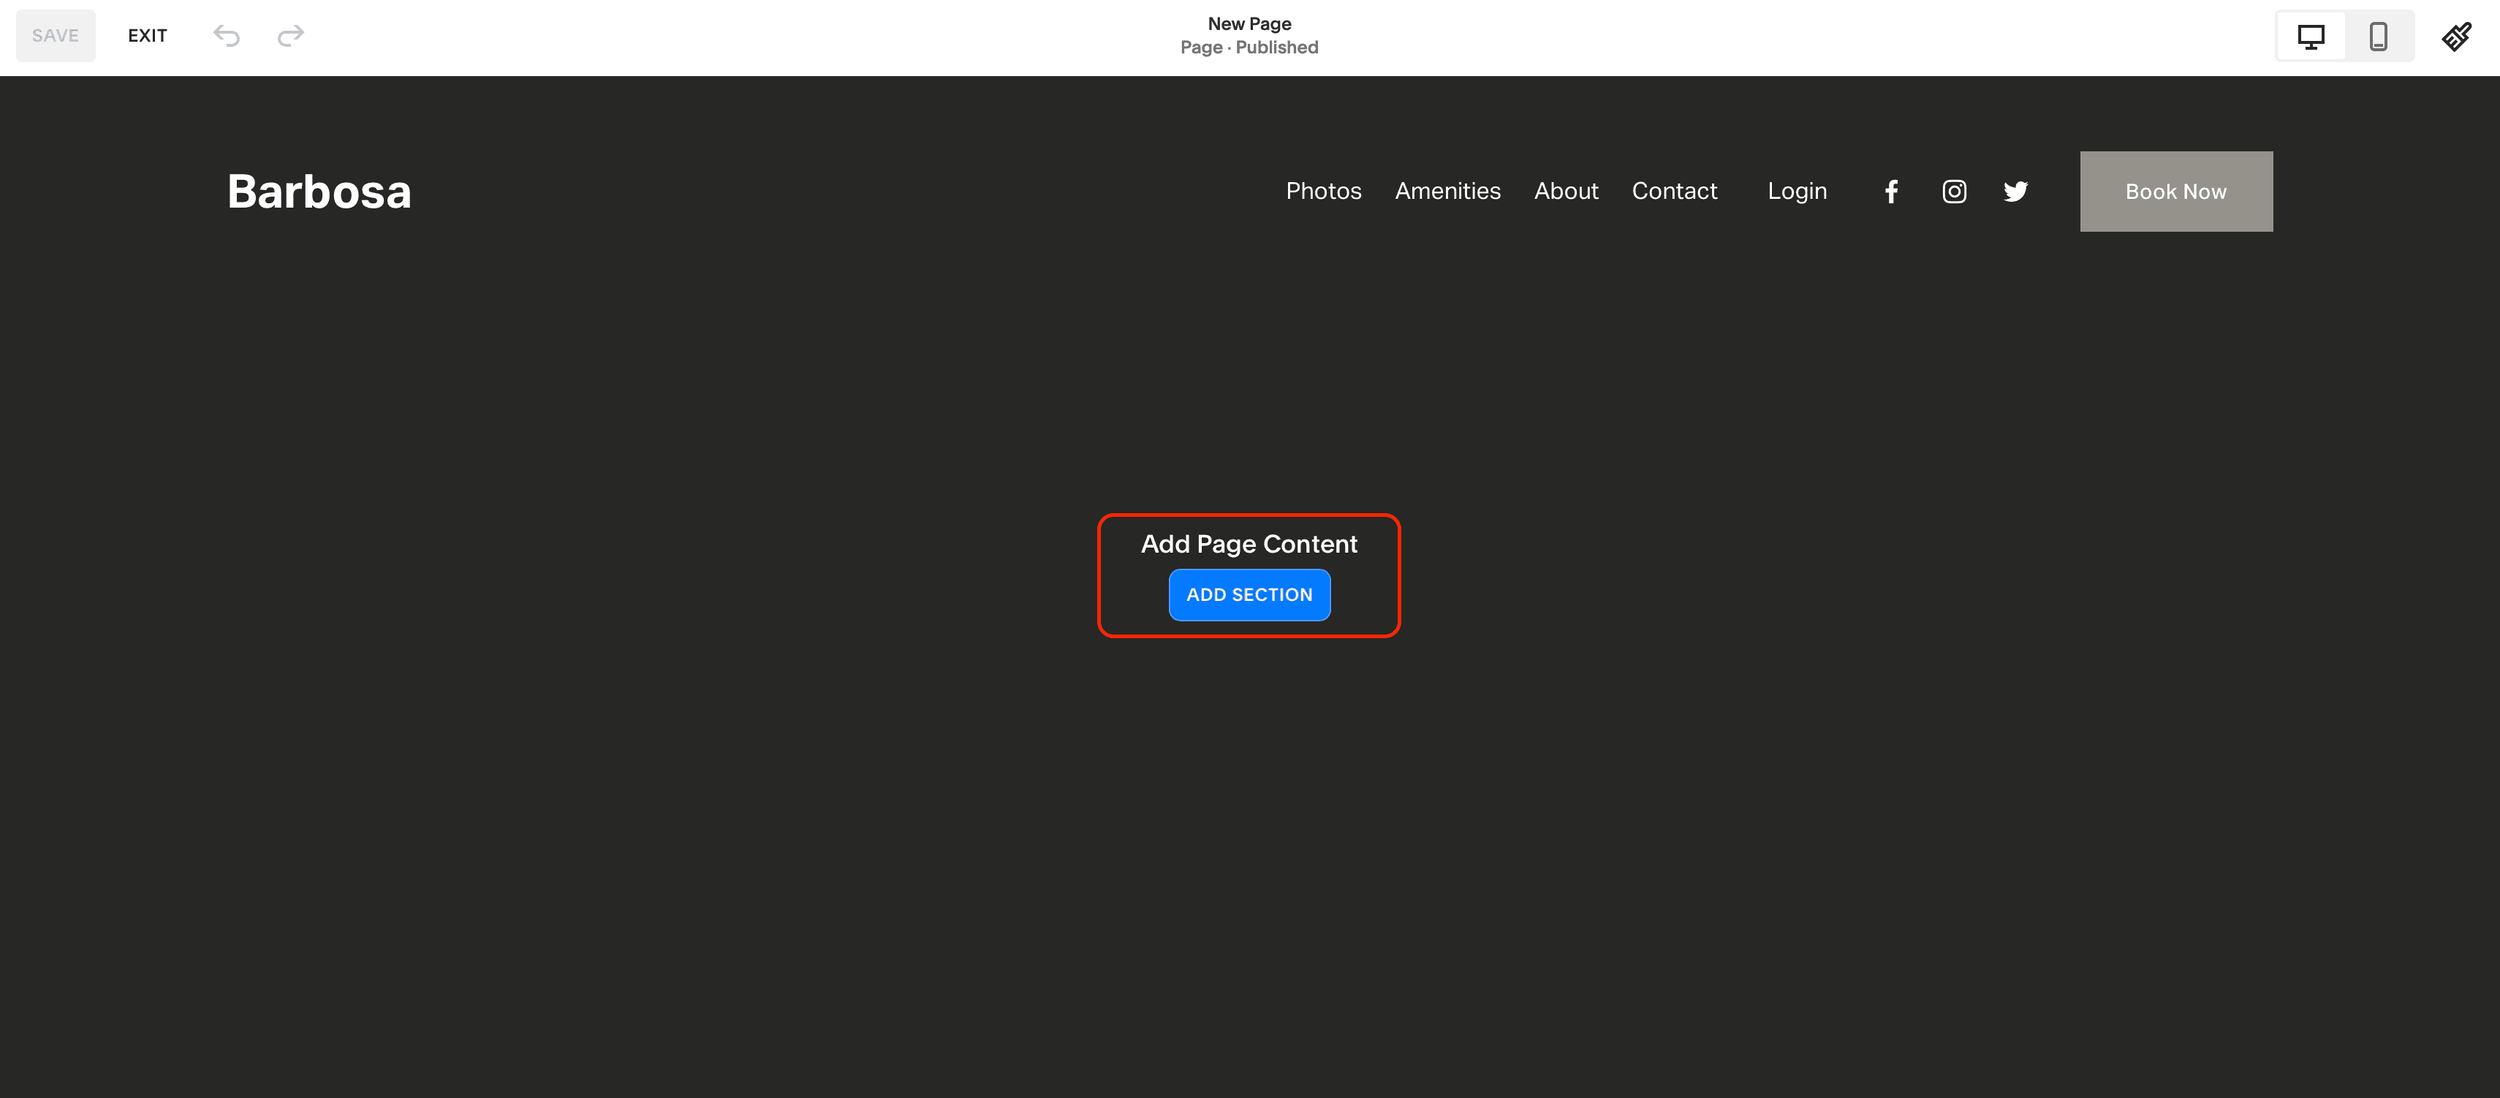Switch to mobile preview view
The image size is (2500, 1098).
pyautogui.click(x=2378, y=37)
